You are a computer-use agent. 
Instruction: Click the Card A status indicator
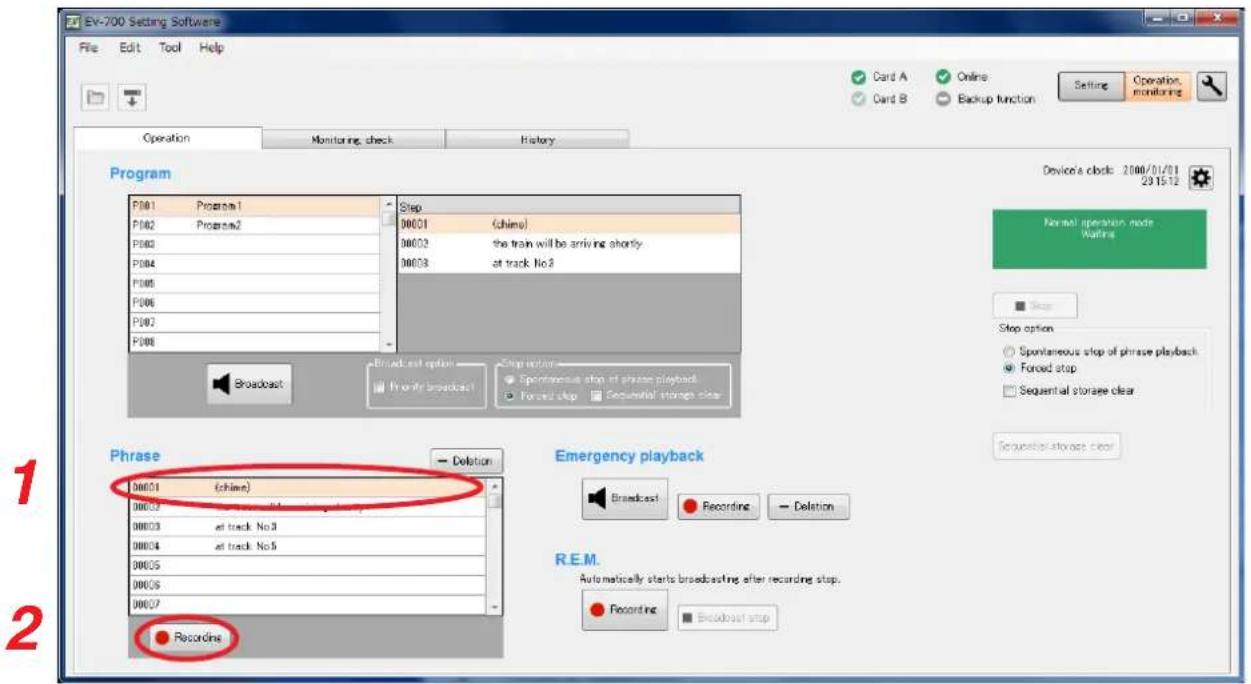(x=879, y=77)
